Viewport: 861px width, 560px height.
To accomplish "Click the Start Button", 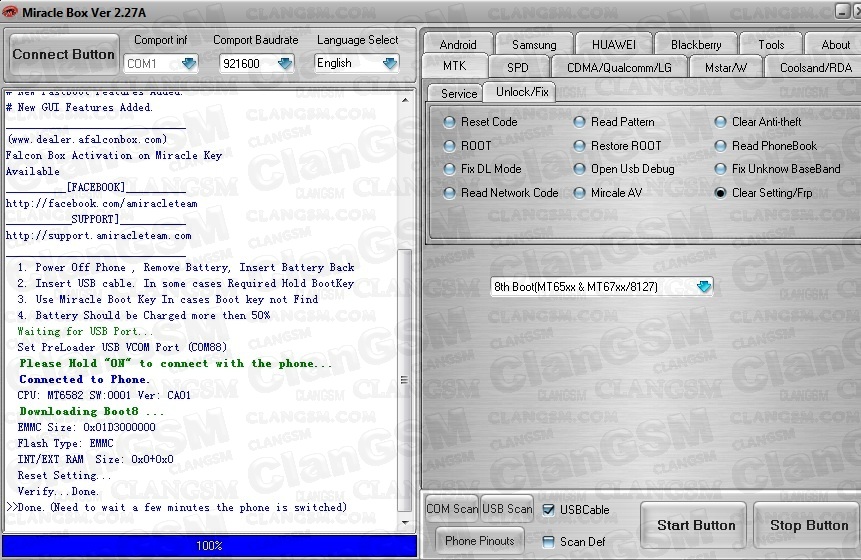I will [696, 525].
